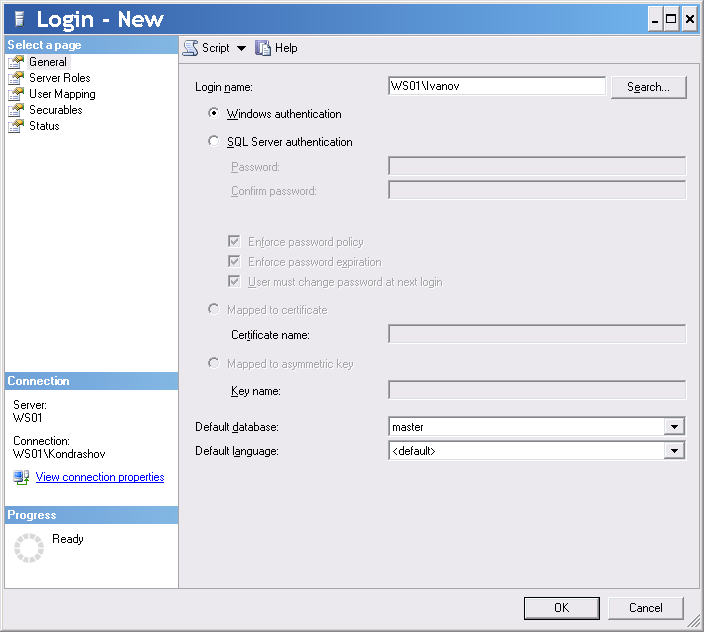Screen dimensions: 704x632
Task: Click the Help toolbar button label
Action: click(286, 48)
